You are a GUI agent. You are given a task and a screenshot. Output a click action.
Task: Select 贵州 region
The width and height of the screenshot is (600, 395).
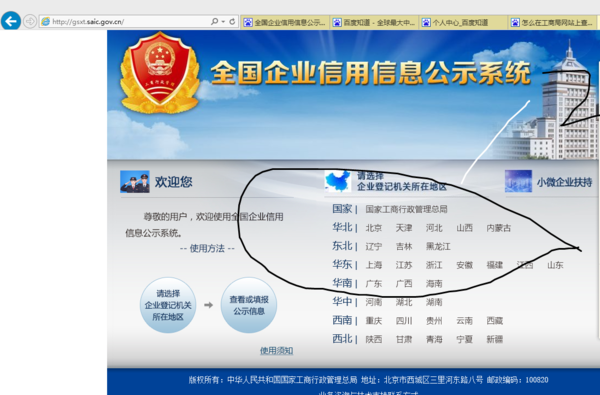(x=434, y=320)
